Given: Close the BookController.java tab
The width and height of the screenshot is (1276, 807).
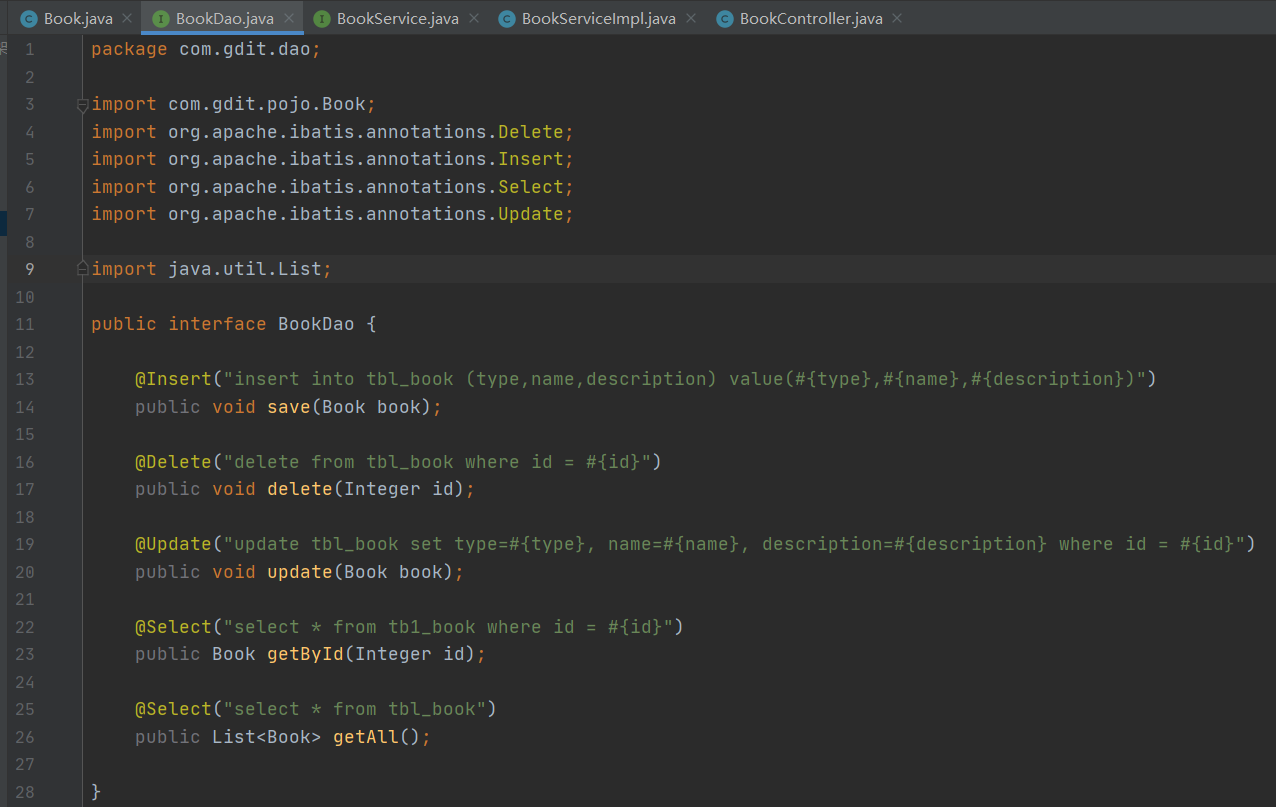Looking at the screenshot, I should [896, 19].
